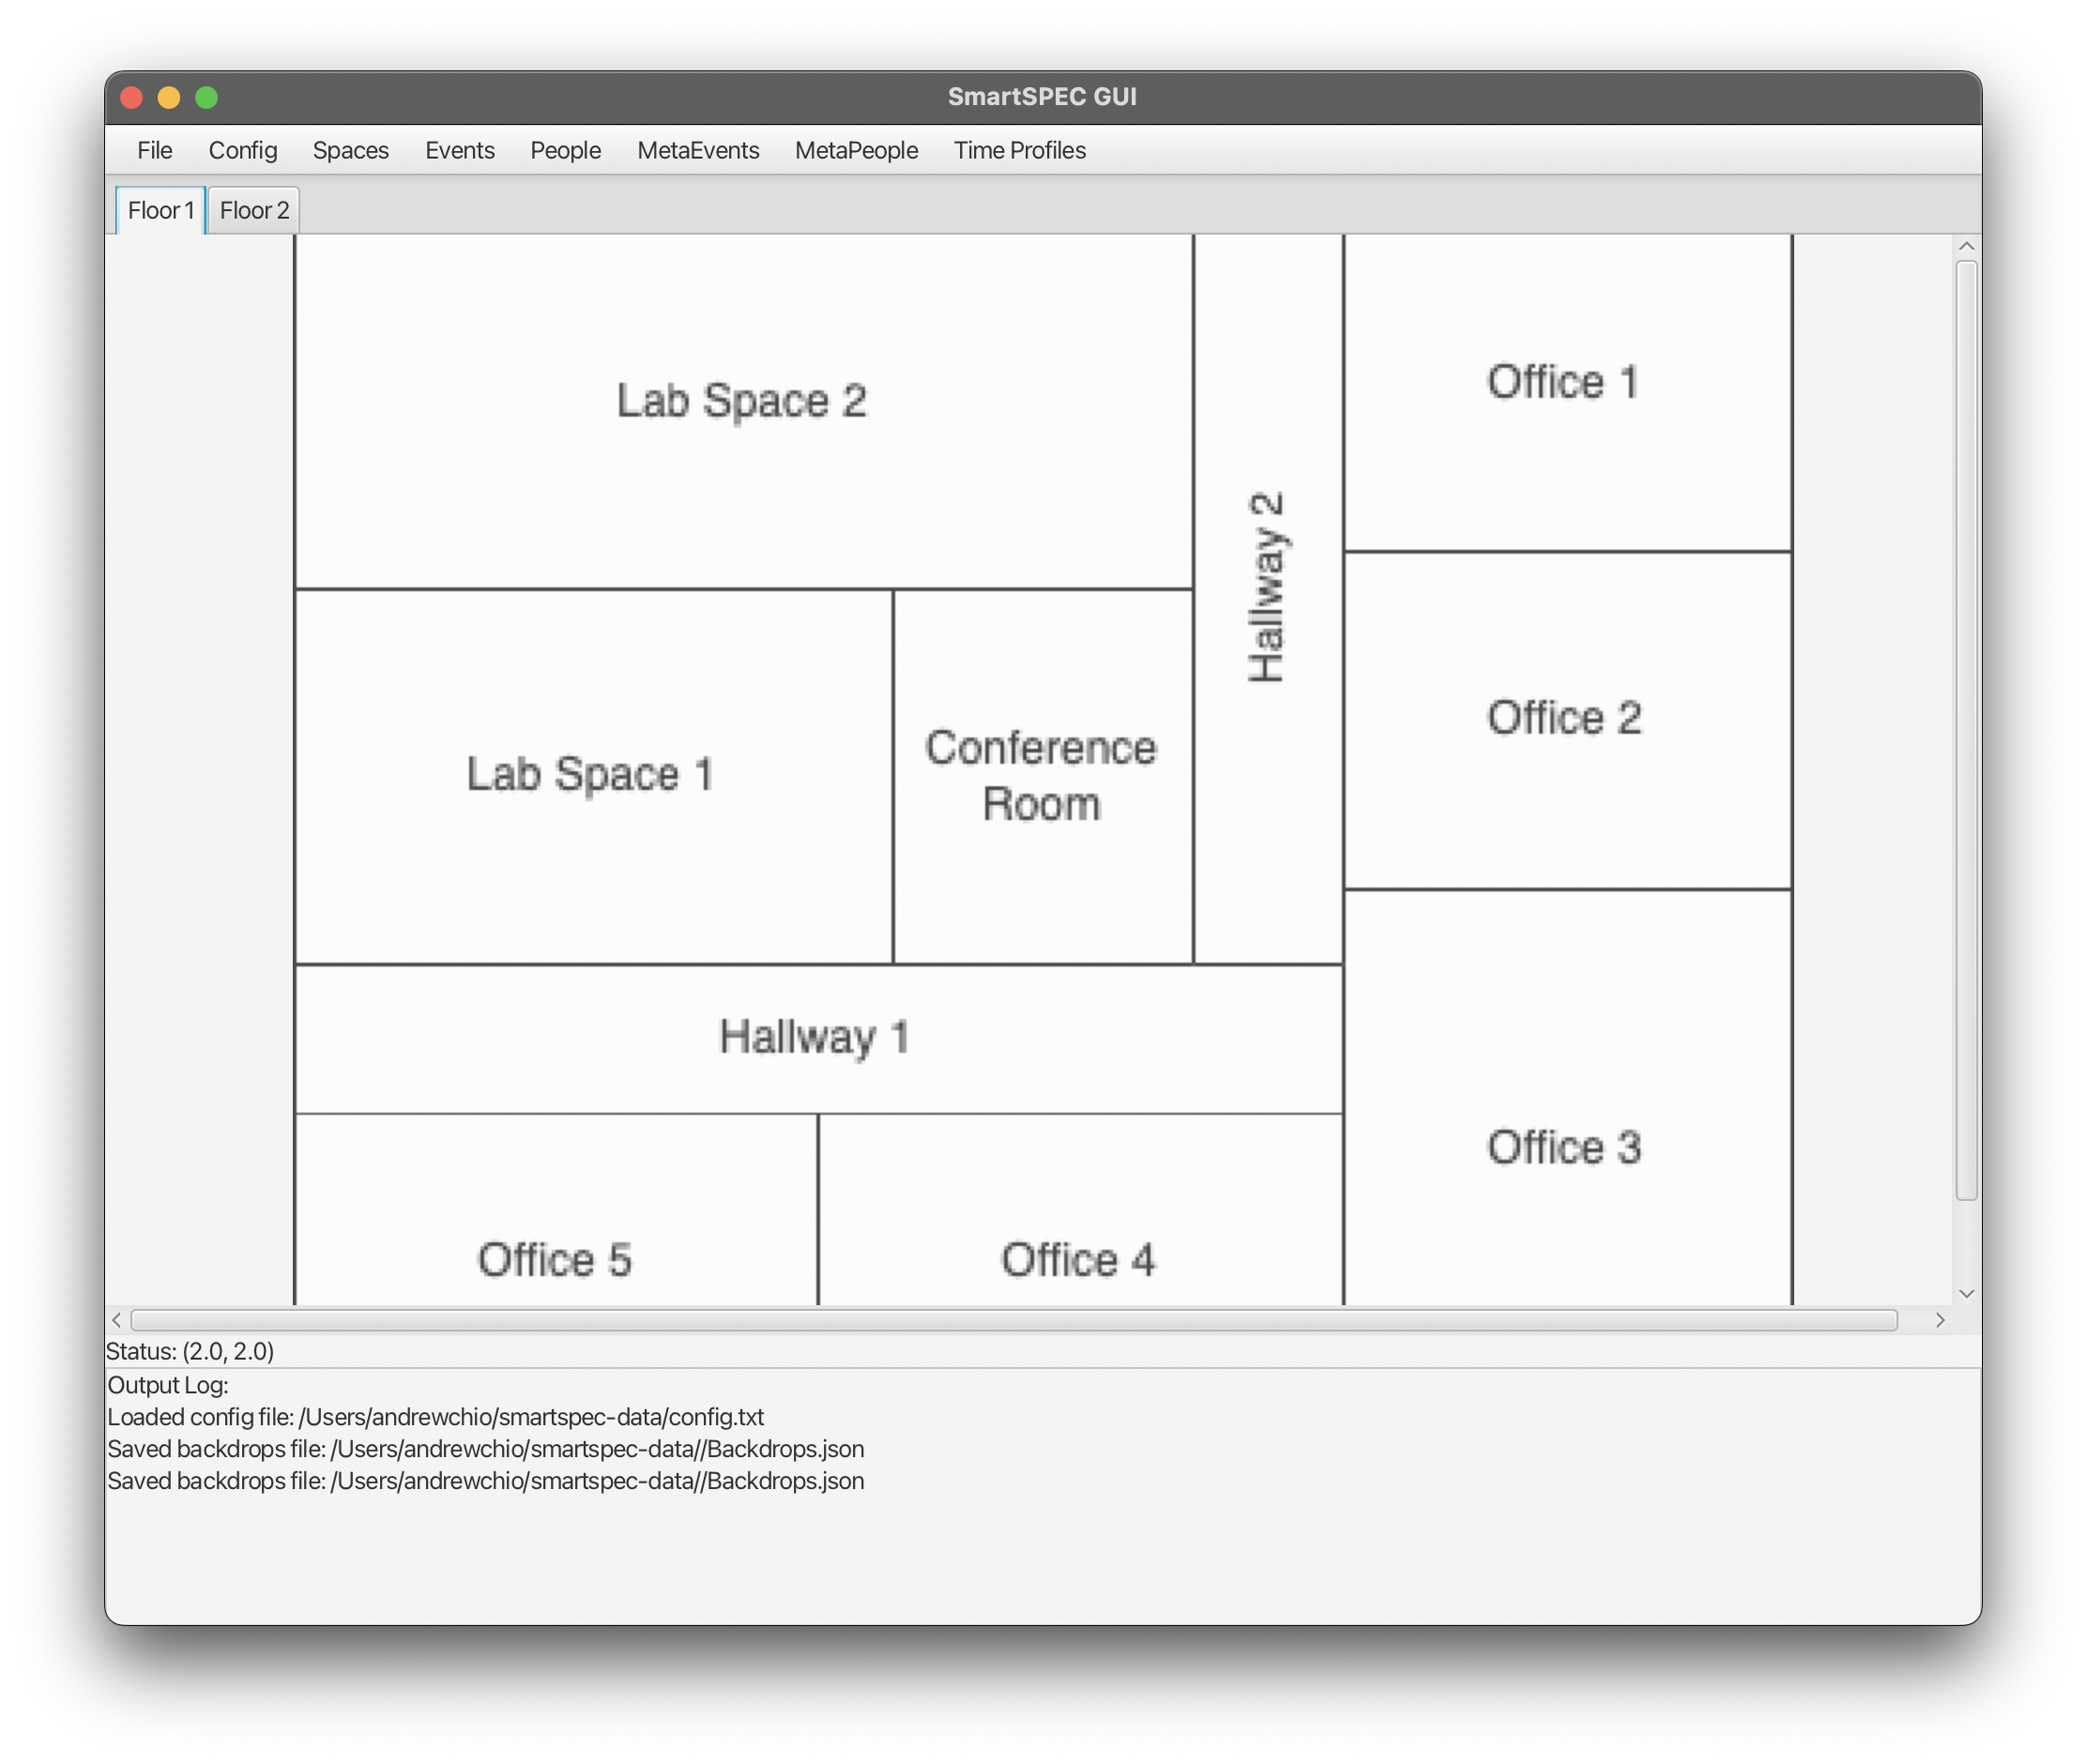Viewport: 2087px width, 1764px height.
Task: Select the Office 2 room
Action: [1567, 719]
